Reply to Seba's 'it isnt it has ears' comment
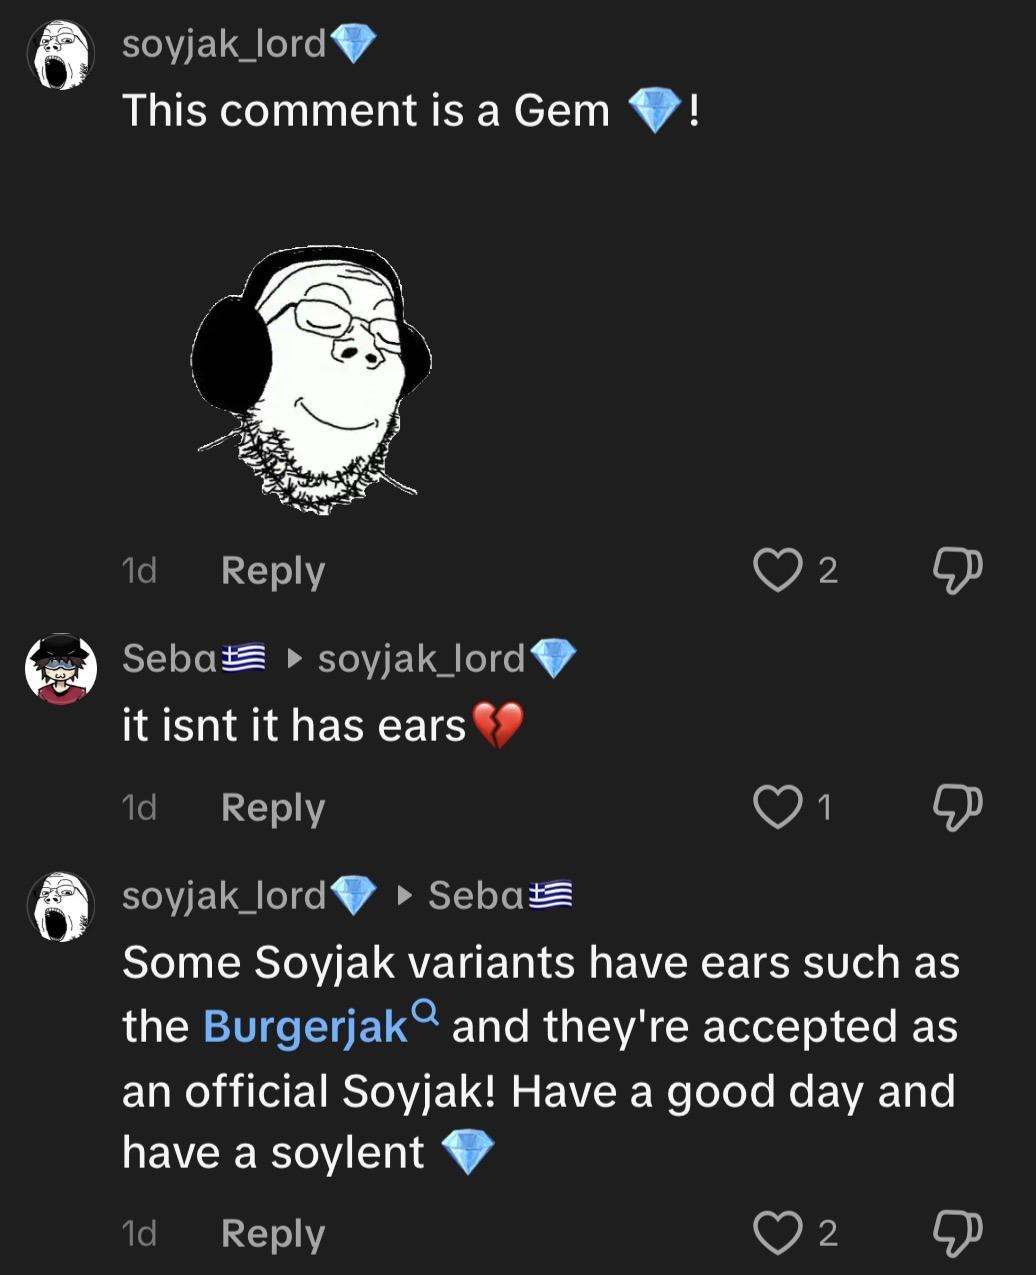 click(272, 807)
